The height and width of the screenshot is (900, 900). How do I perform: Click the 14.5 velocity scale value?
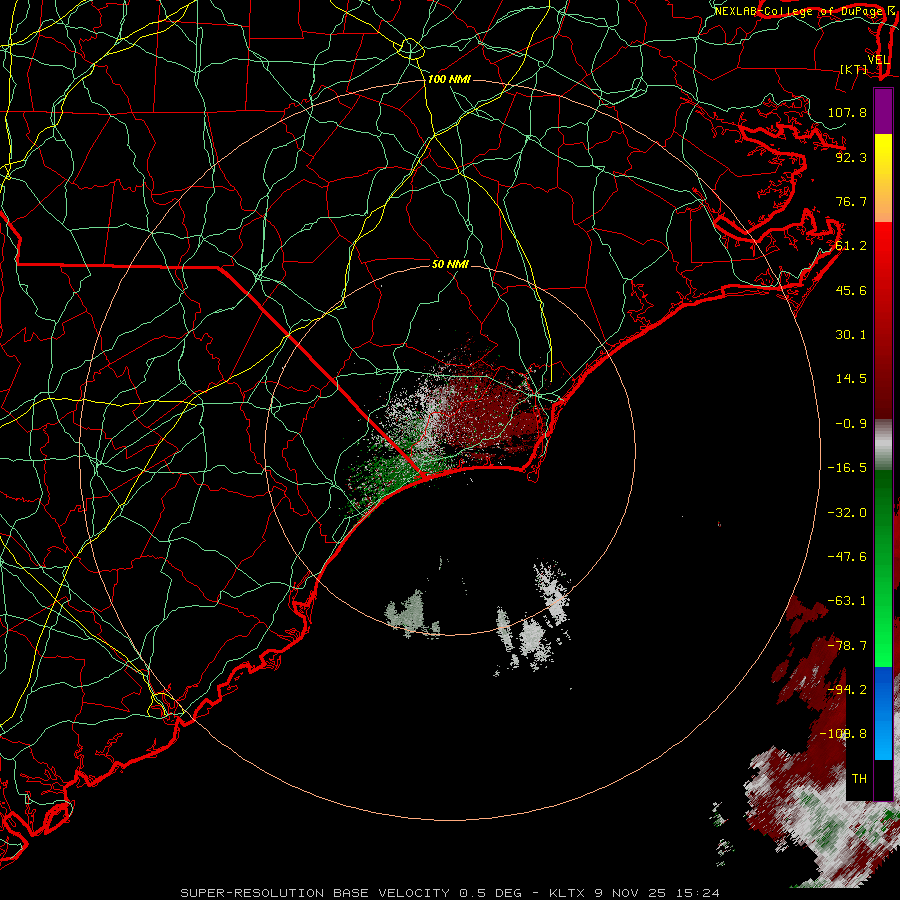click(x=851, y=379)
